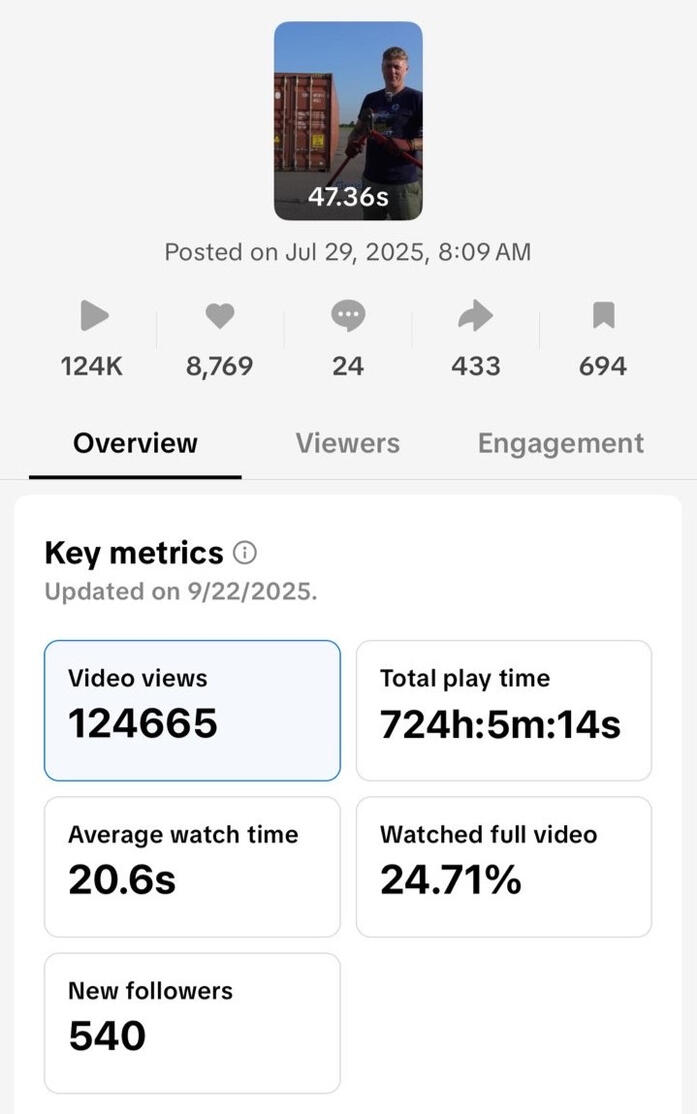Image resolution: width=697 pixels, height=1114 pixels.
Task: Click the comments bubble icon
Action: pos(348,316)
